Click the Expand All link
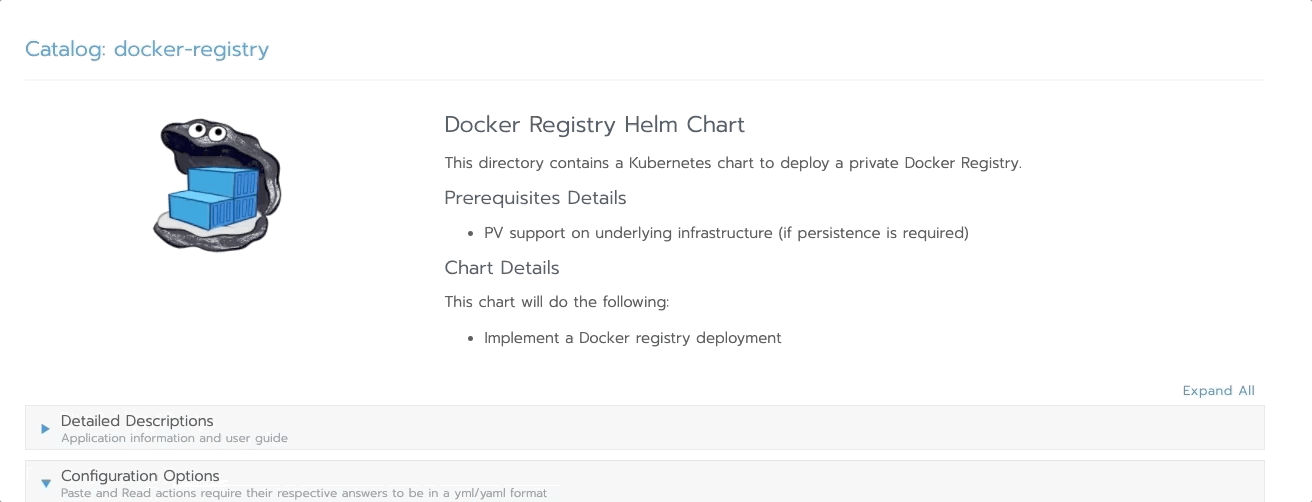The height and width of the screenshot is (502, 1312). coord(1218,391)
